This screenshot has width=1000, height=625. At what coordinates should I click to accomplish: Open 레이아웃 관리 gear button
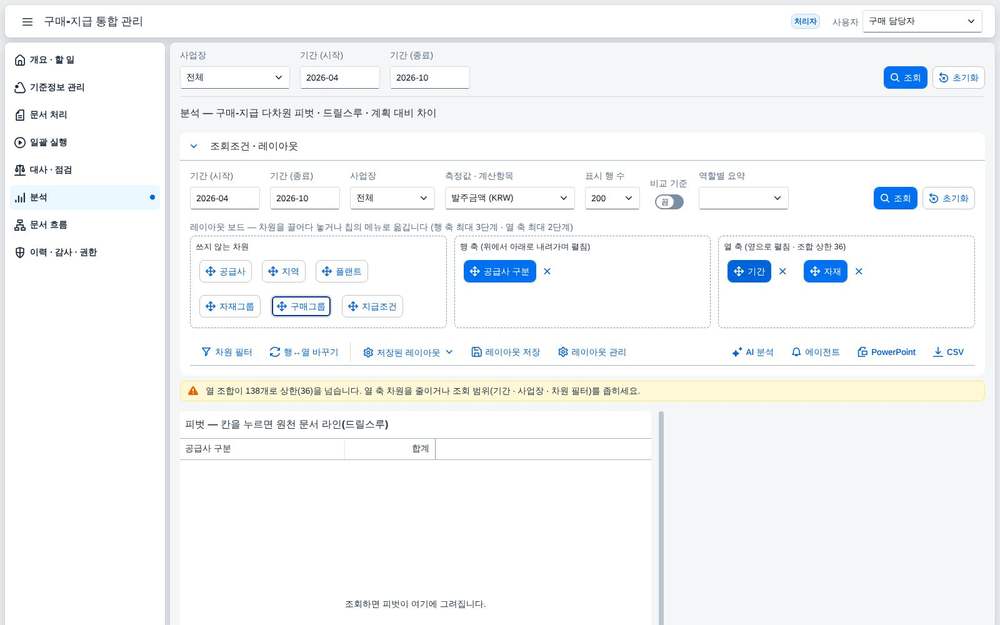click(x=591, y=352)
